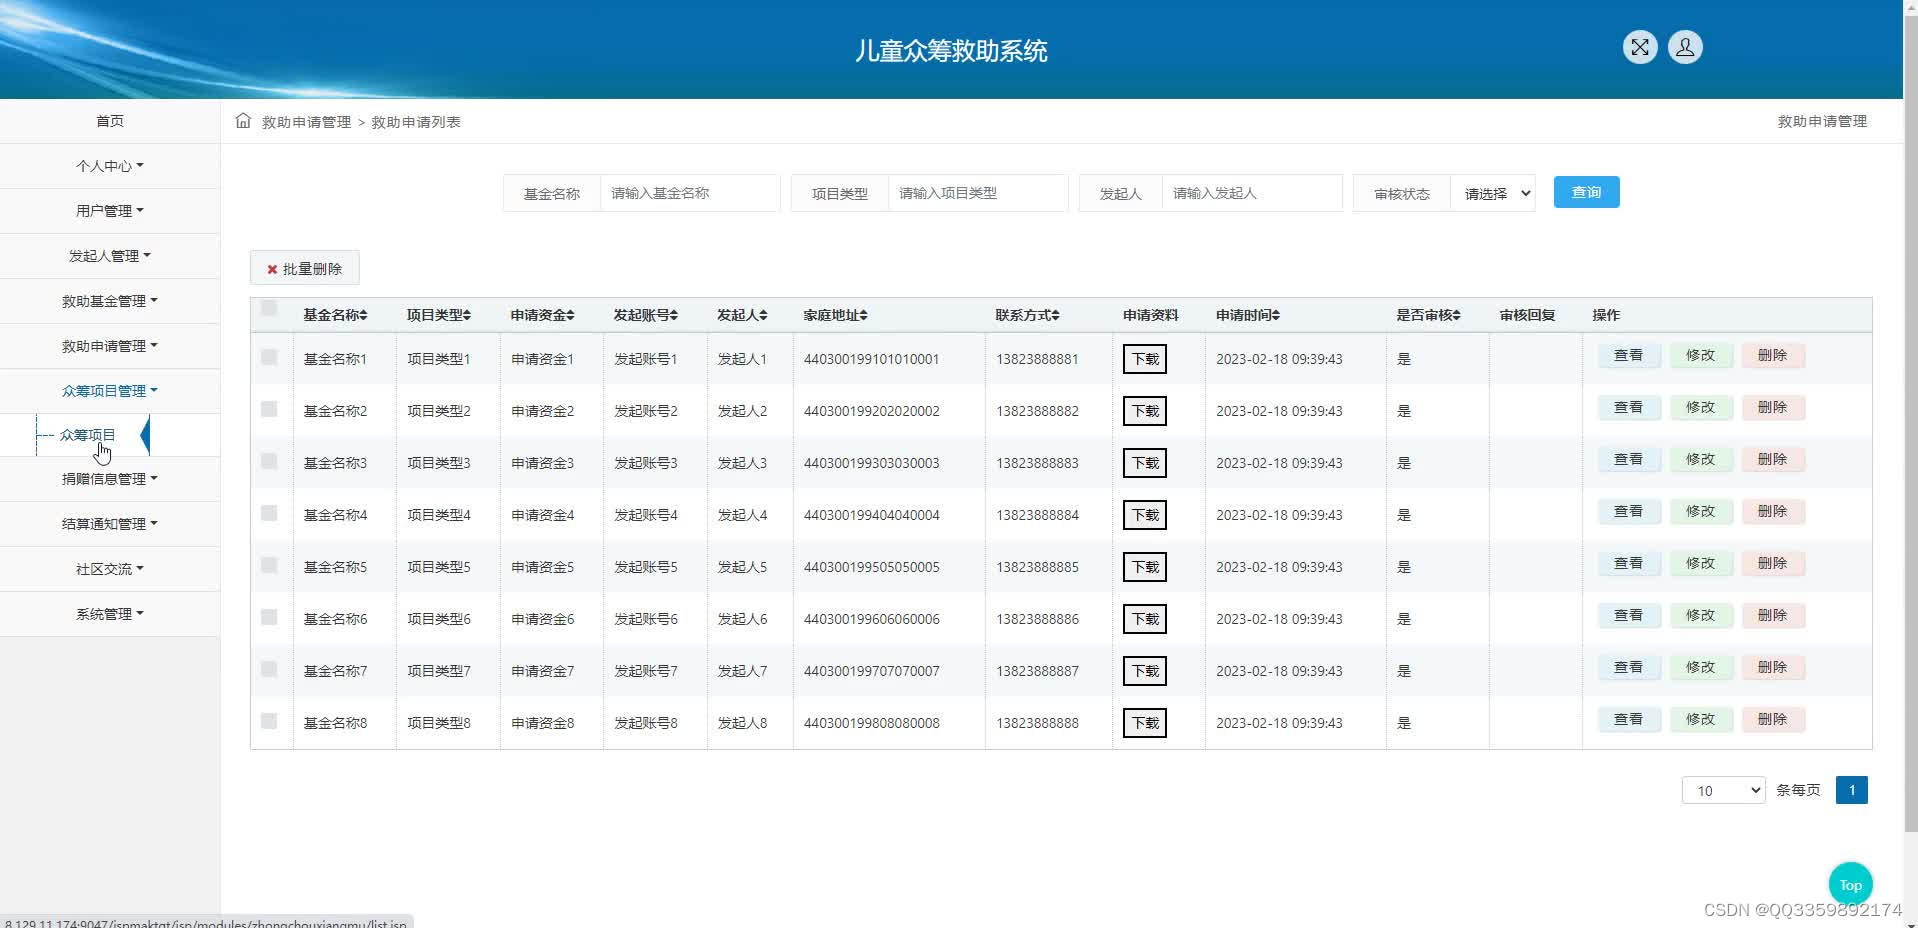Open the 审核状态 请选择 dropdown
The width and height of the screenshot is (1918, 928).
(x=1493, y=193)
